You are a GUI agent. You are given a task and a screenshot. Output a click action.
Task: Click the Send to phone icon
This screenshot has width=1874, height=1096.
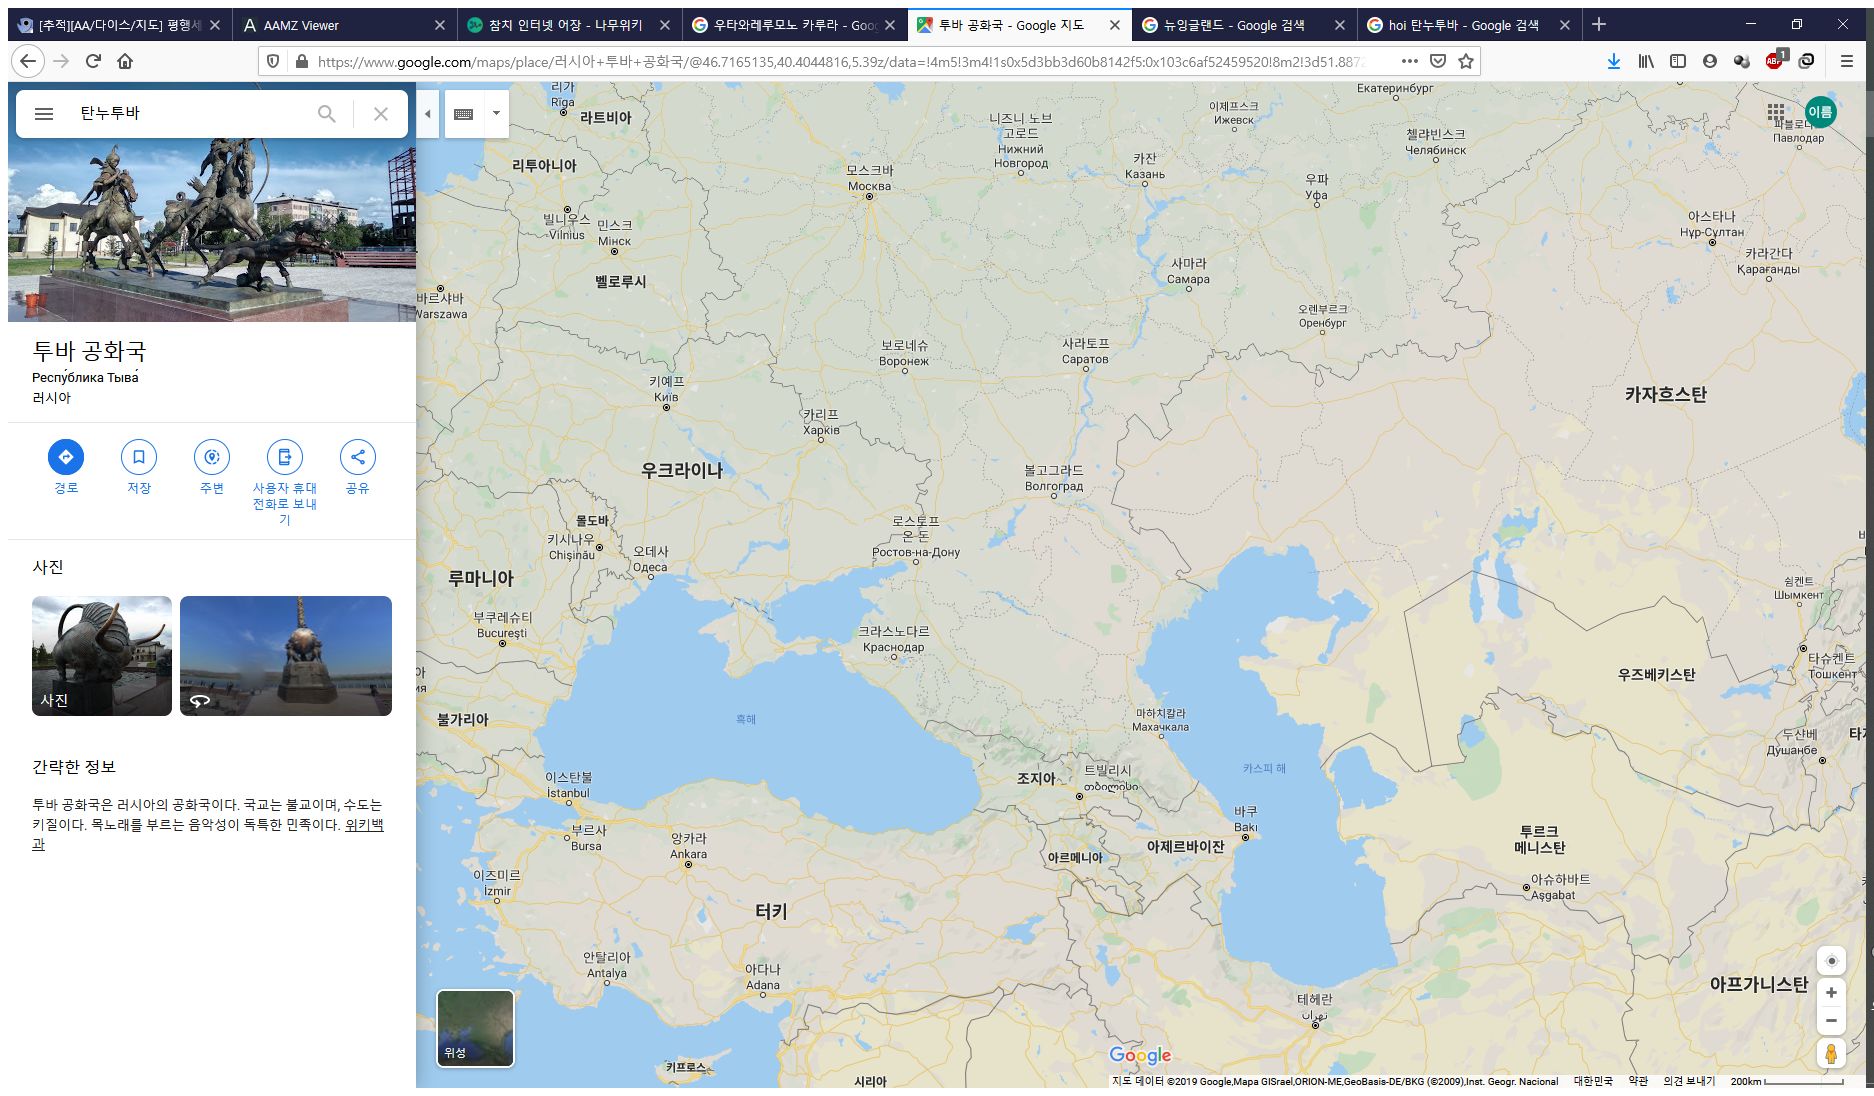[x=285, y=457]
